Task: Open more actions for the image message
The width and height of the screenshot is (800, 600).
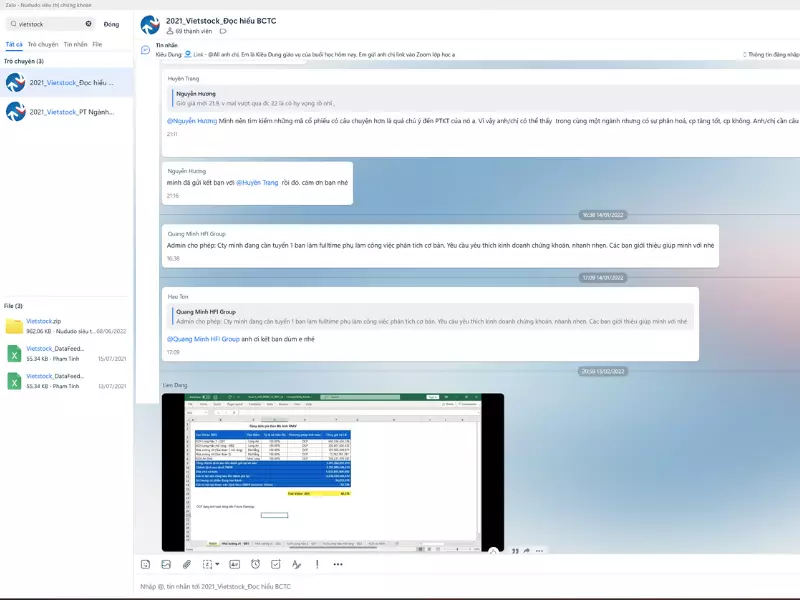Action: (x=539, y=551)
